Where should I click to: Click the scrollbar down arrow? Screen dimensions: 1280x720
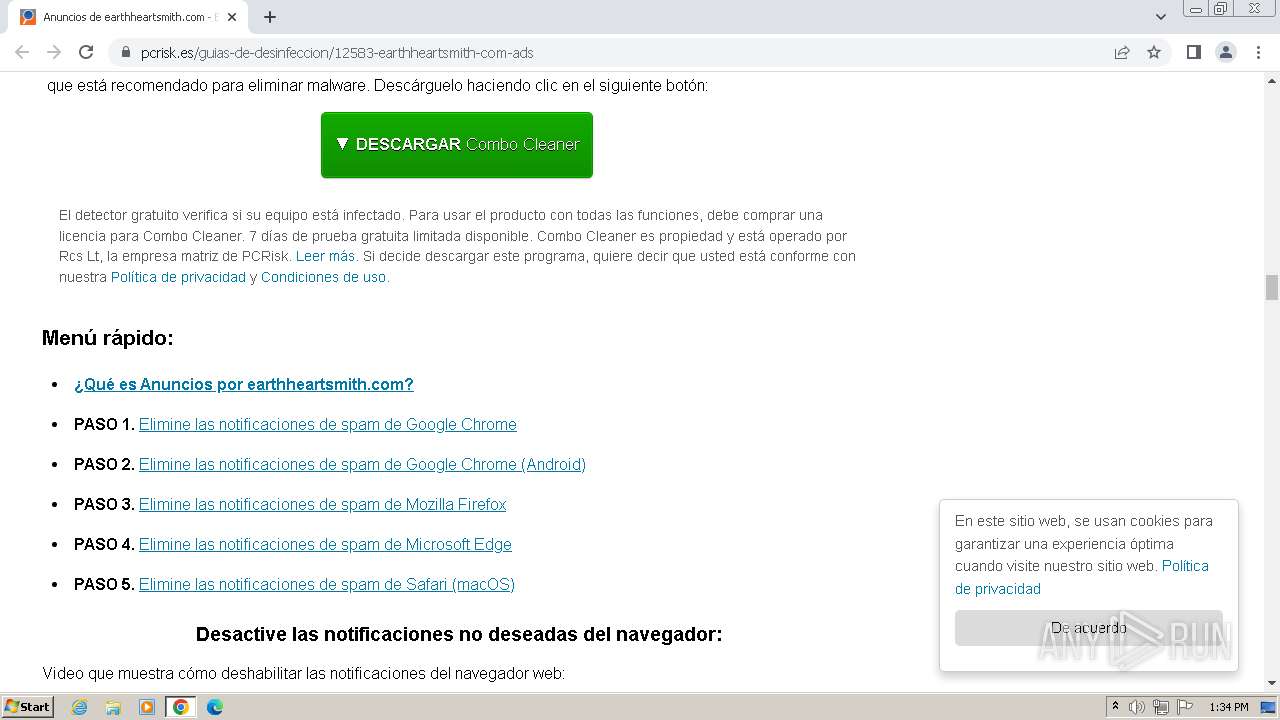click(x=1271, y=683)
